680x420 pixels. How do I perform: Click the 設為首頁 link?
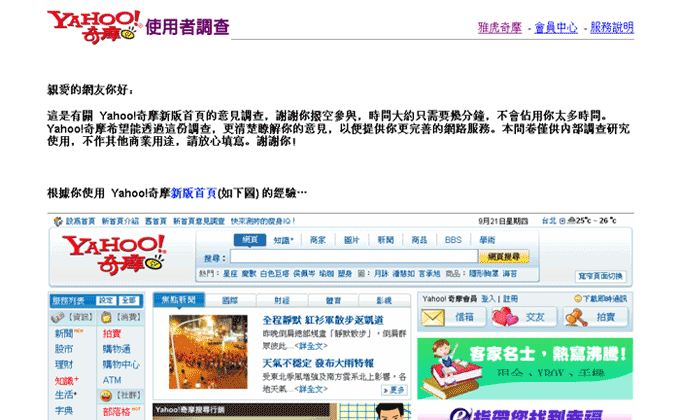coord(80,221)
